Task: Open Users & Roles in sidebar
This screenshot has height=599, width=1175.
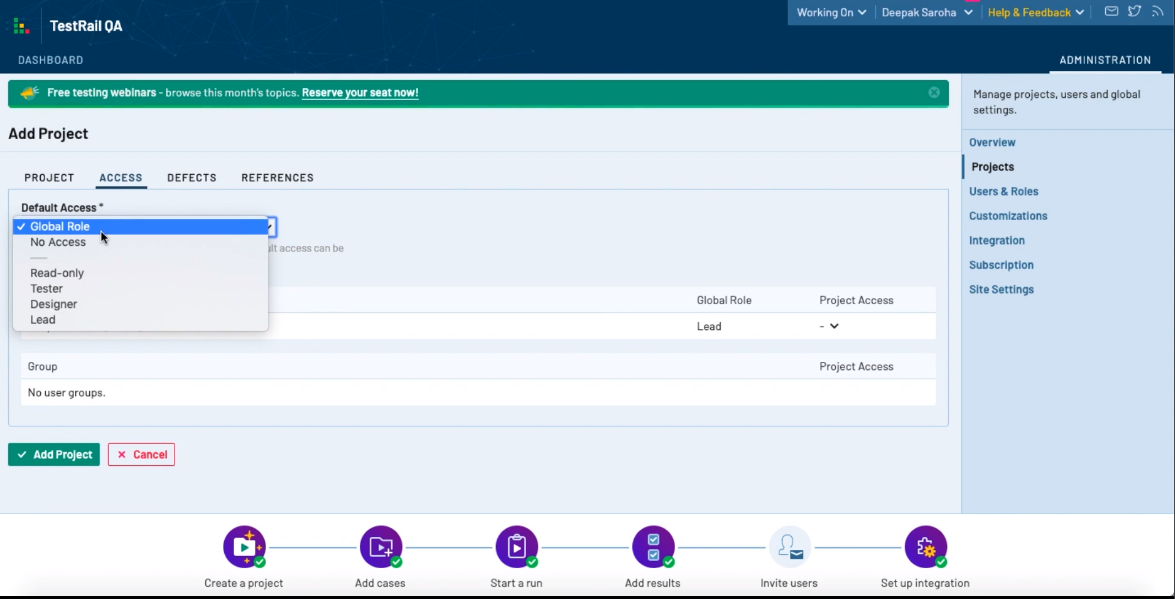Action: (1003, 192)
